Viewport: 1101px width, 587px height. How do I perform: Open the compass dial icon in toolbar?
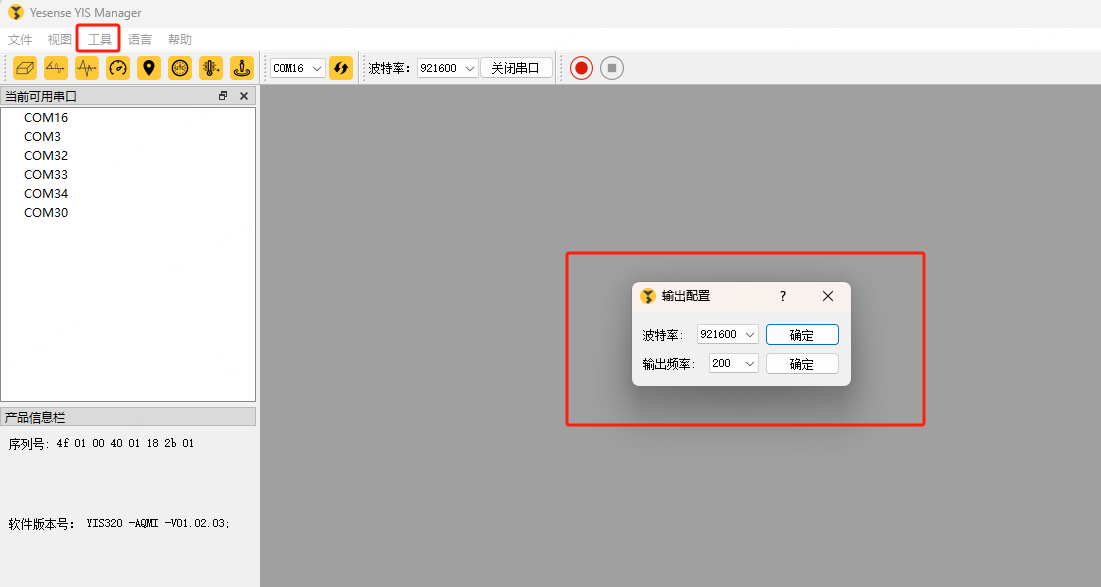180,68
